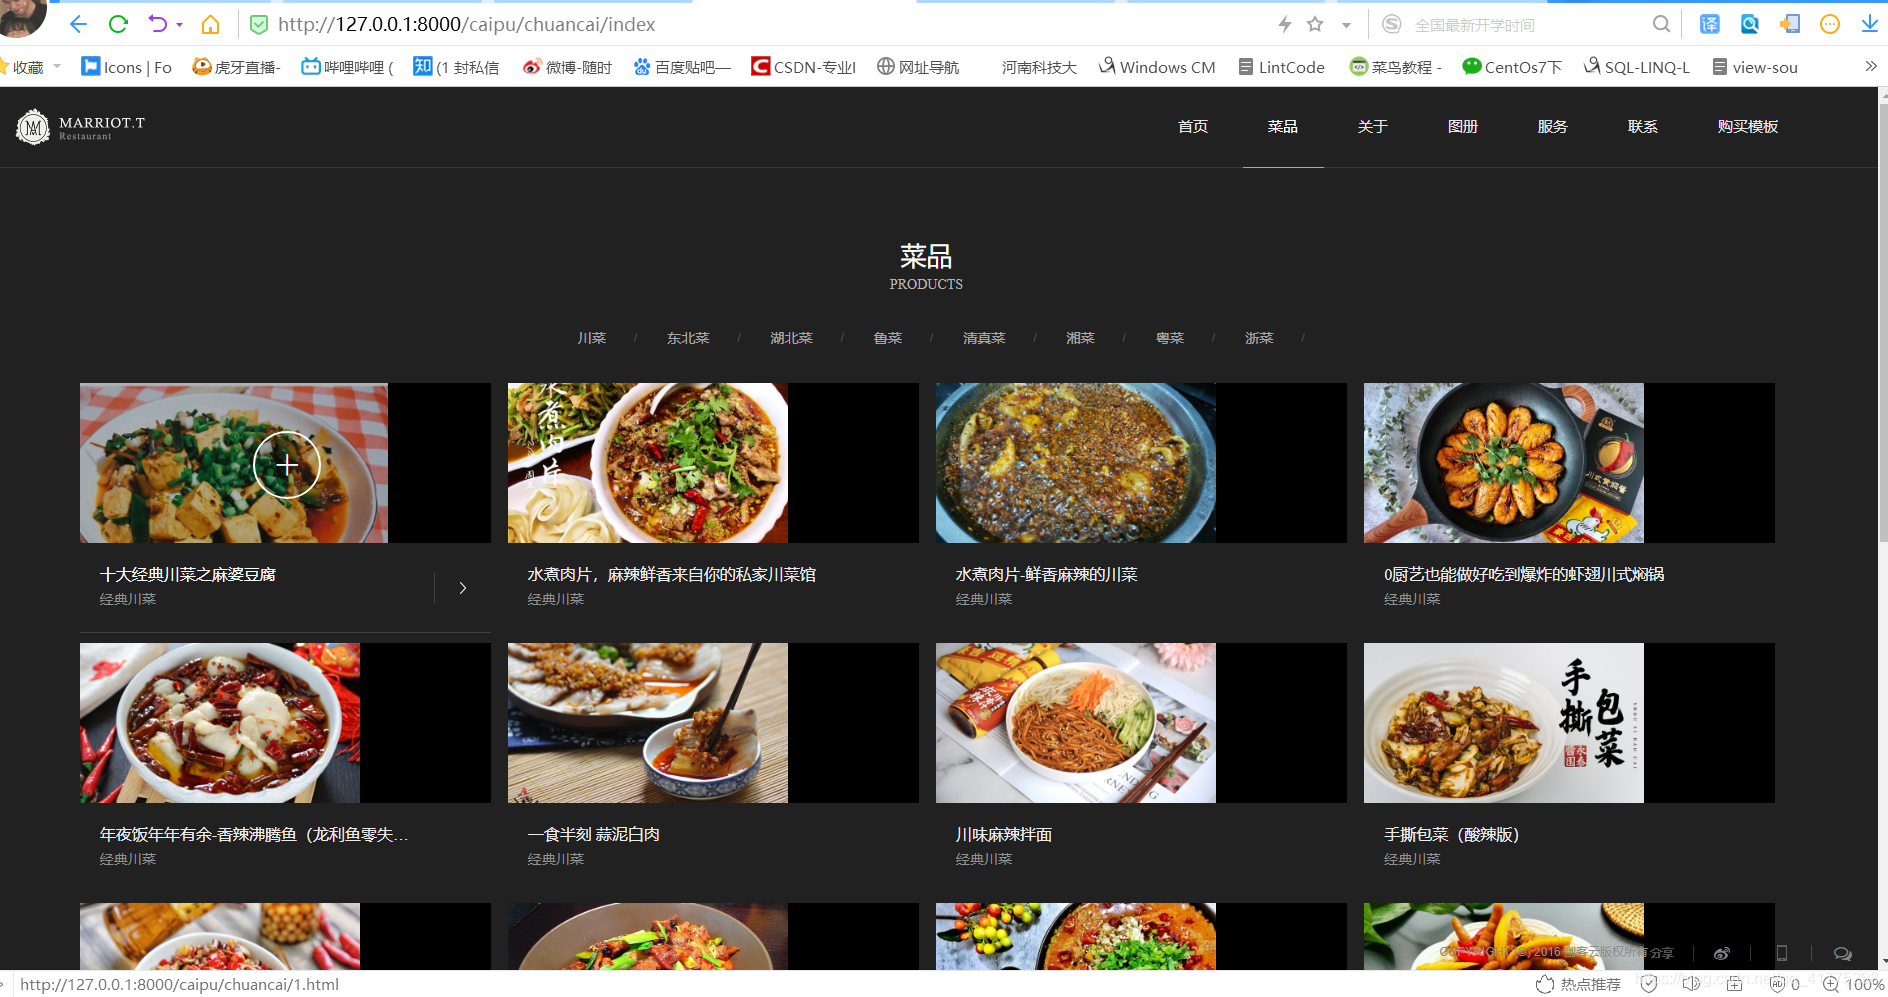Bookmark page with the star icon
This screenshot has width=1888, height=997.
[x=1315, y=24]
